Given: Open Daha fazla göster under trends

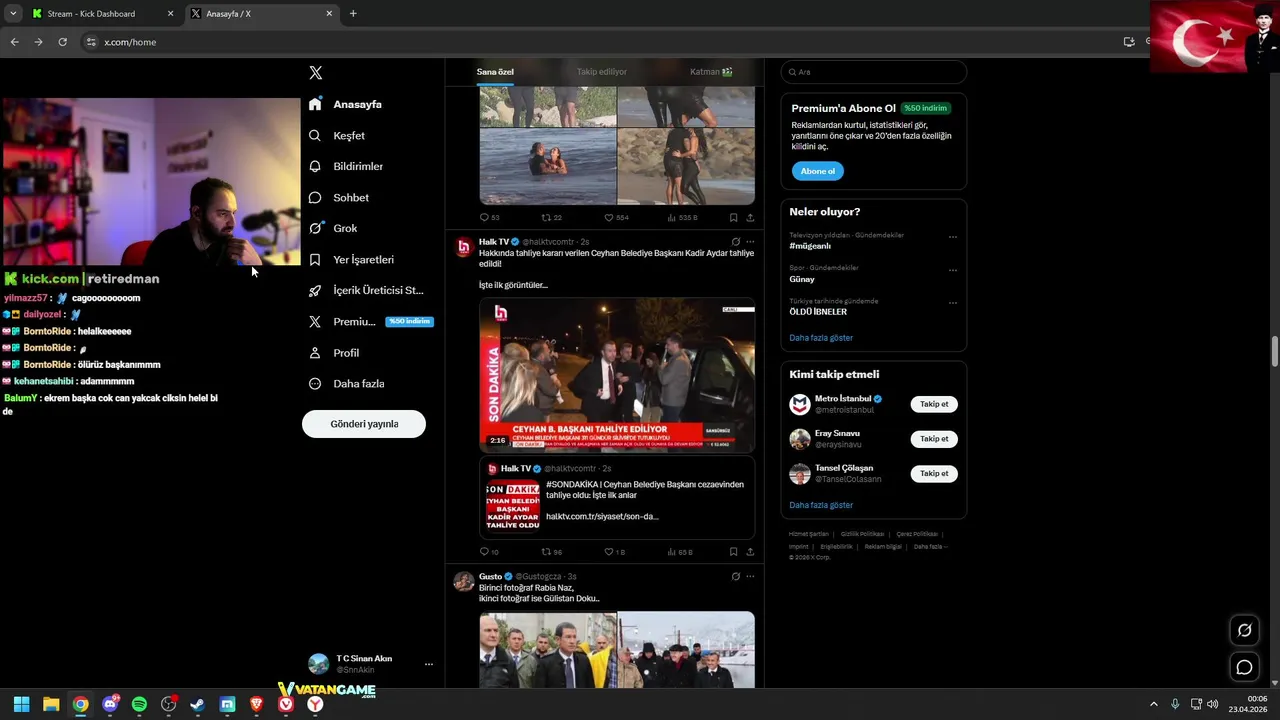Looking at the screenshot, I should [821, 338].
